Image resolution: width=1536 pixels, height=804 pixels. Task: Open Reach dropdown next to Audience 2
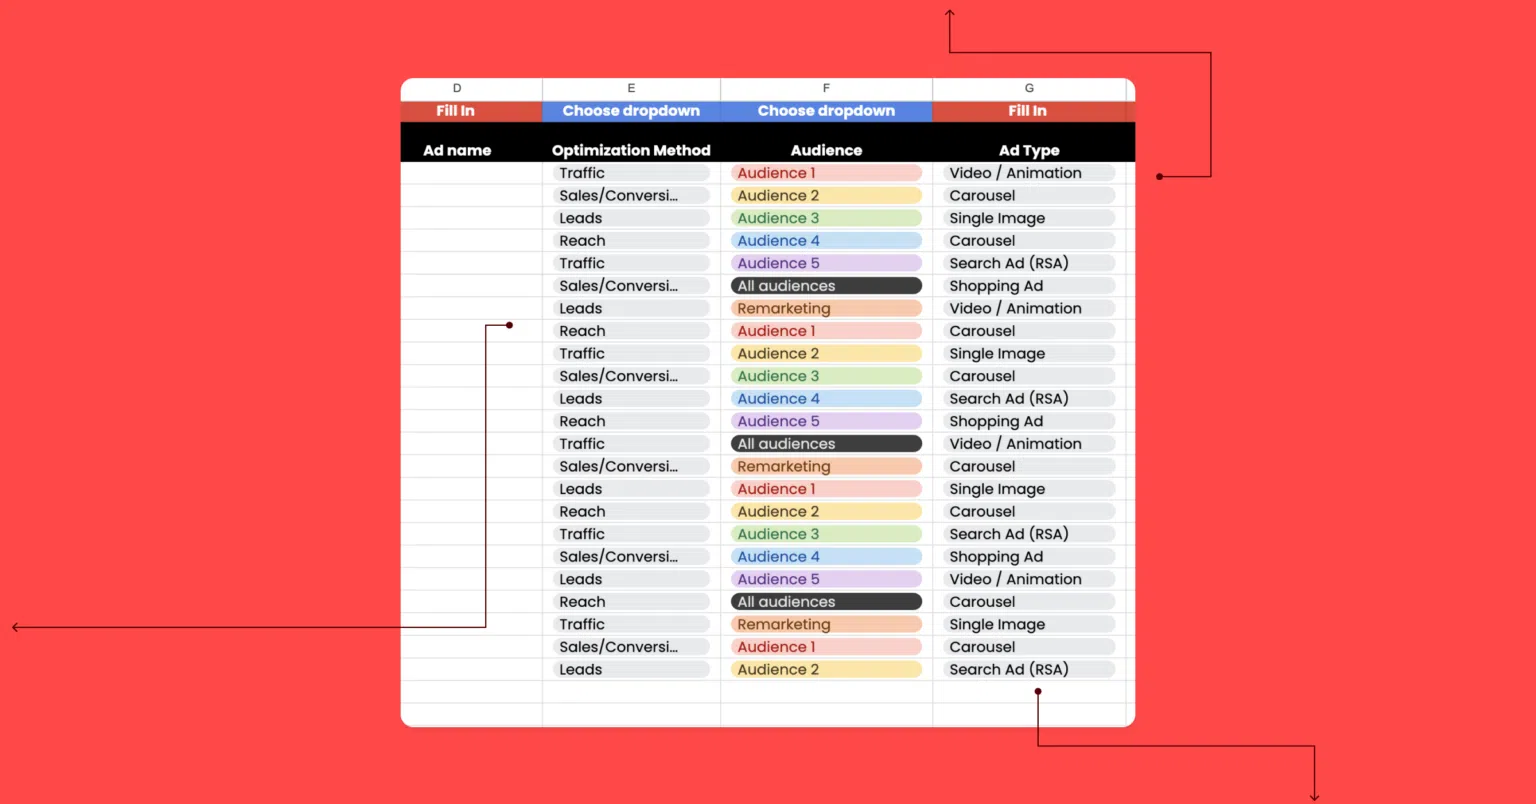(x=631, y=512)
